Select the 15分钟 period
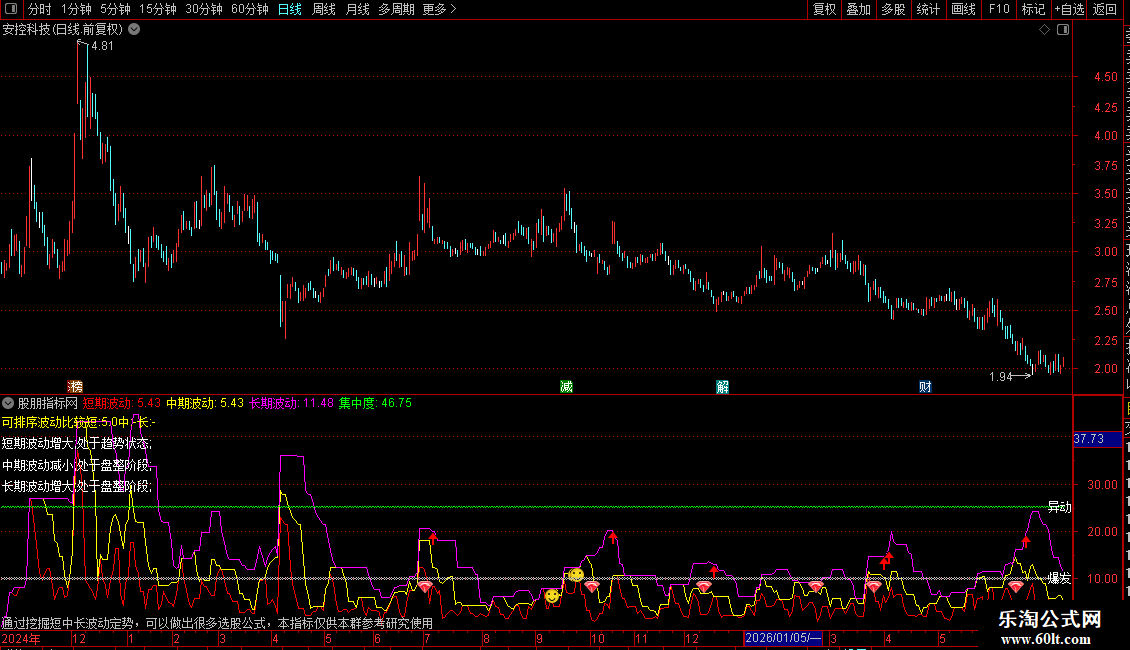 [x=158, y=9]
